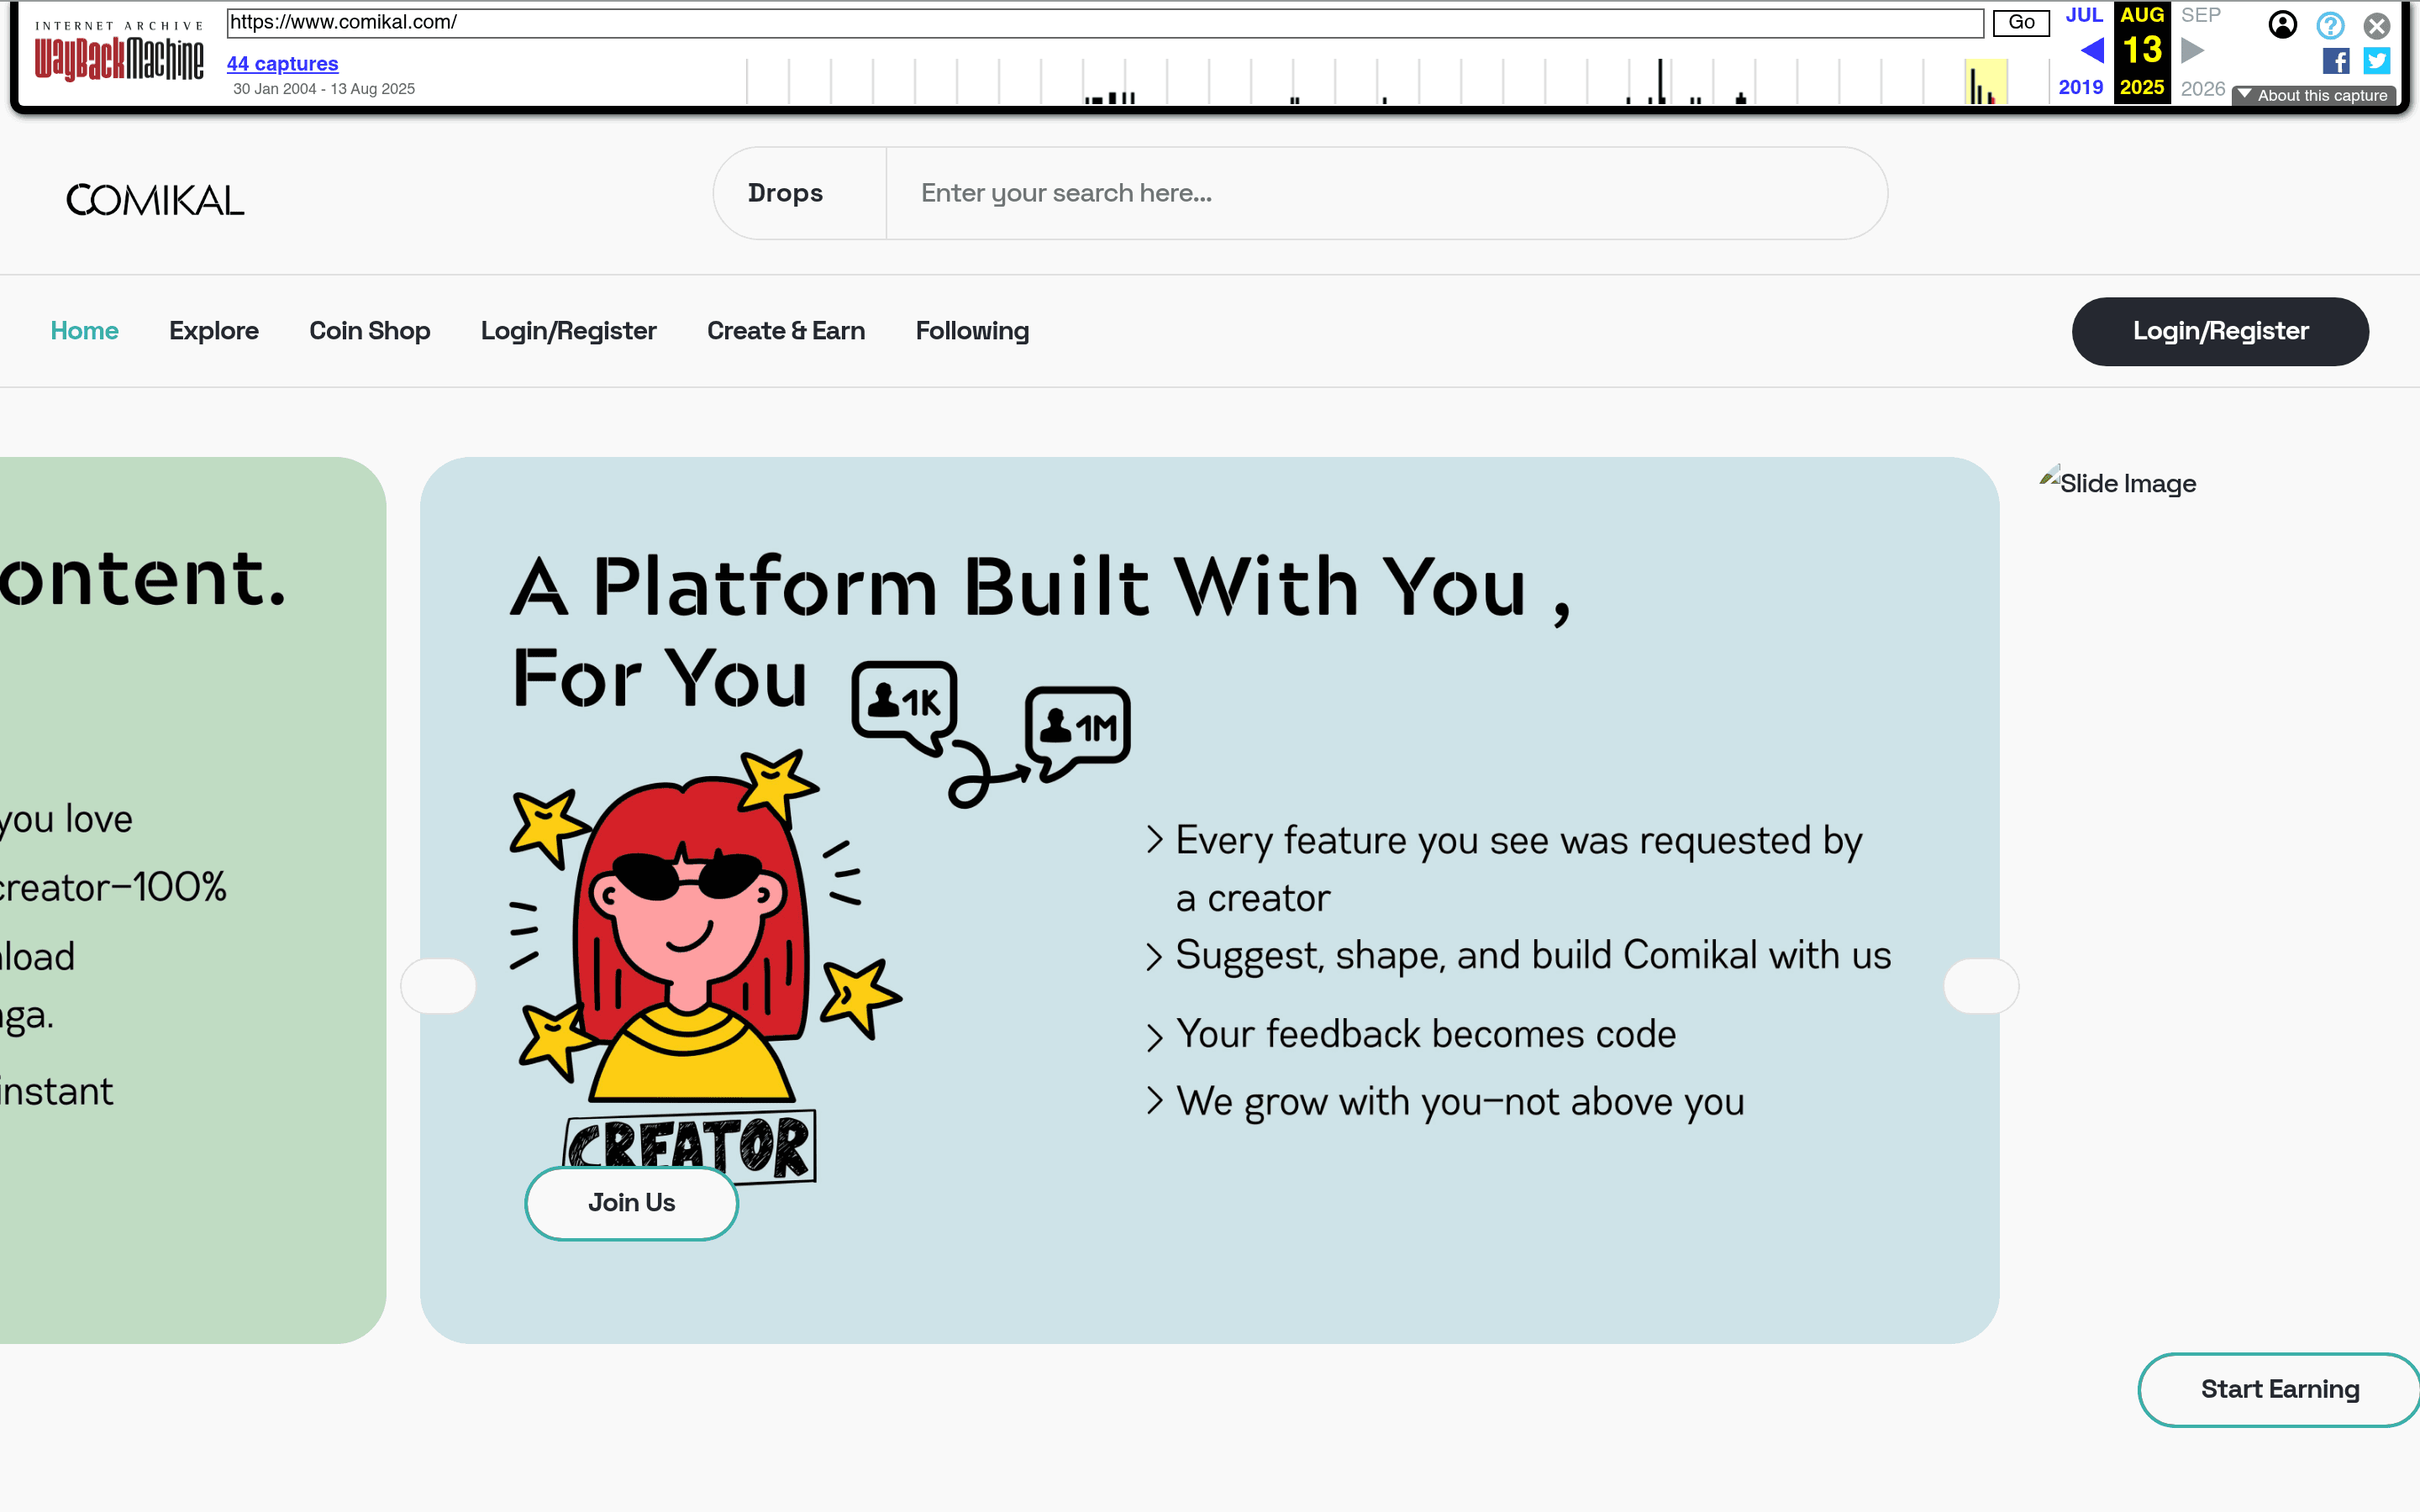Screen dimensions: 2420x1512
Task: Select the 2019 year link
Action: click(x=2081, y=87)
